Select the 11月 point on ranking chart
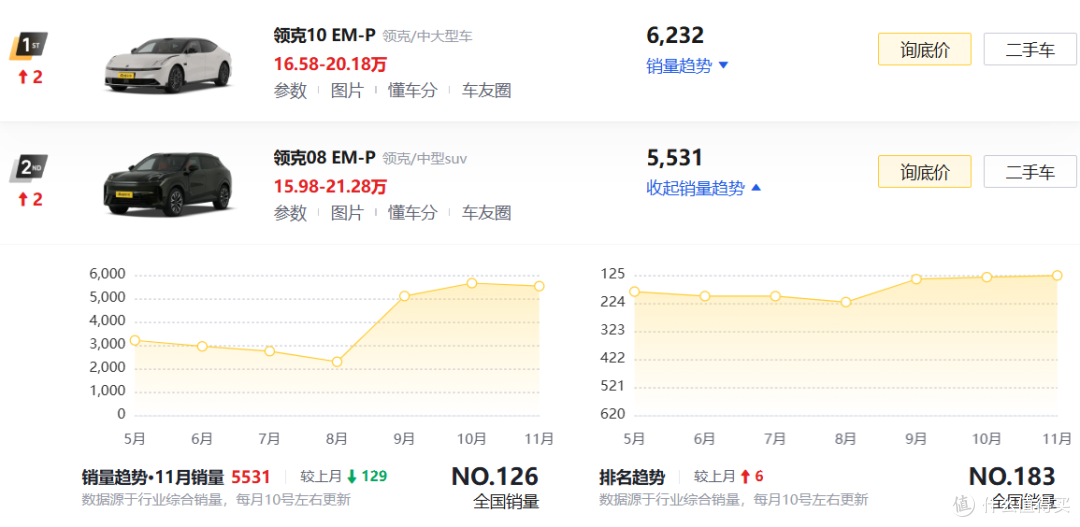 [1057, 276]
